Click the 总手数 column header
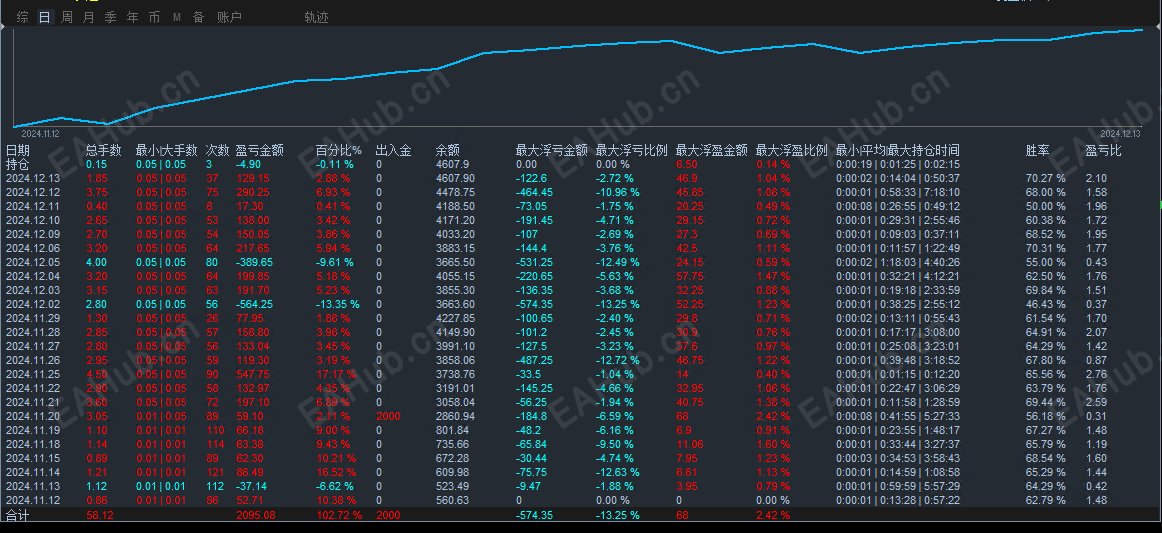 (x=104, y=150)
